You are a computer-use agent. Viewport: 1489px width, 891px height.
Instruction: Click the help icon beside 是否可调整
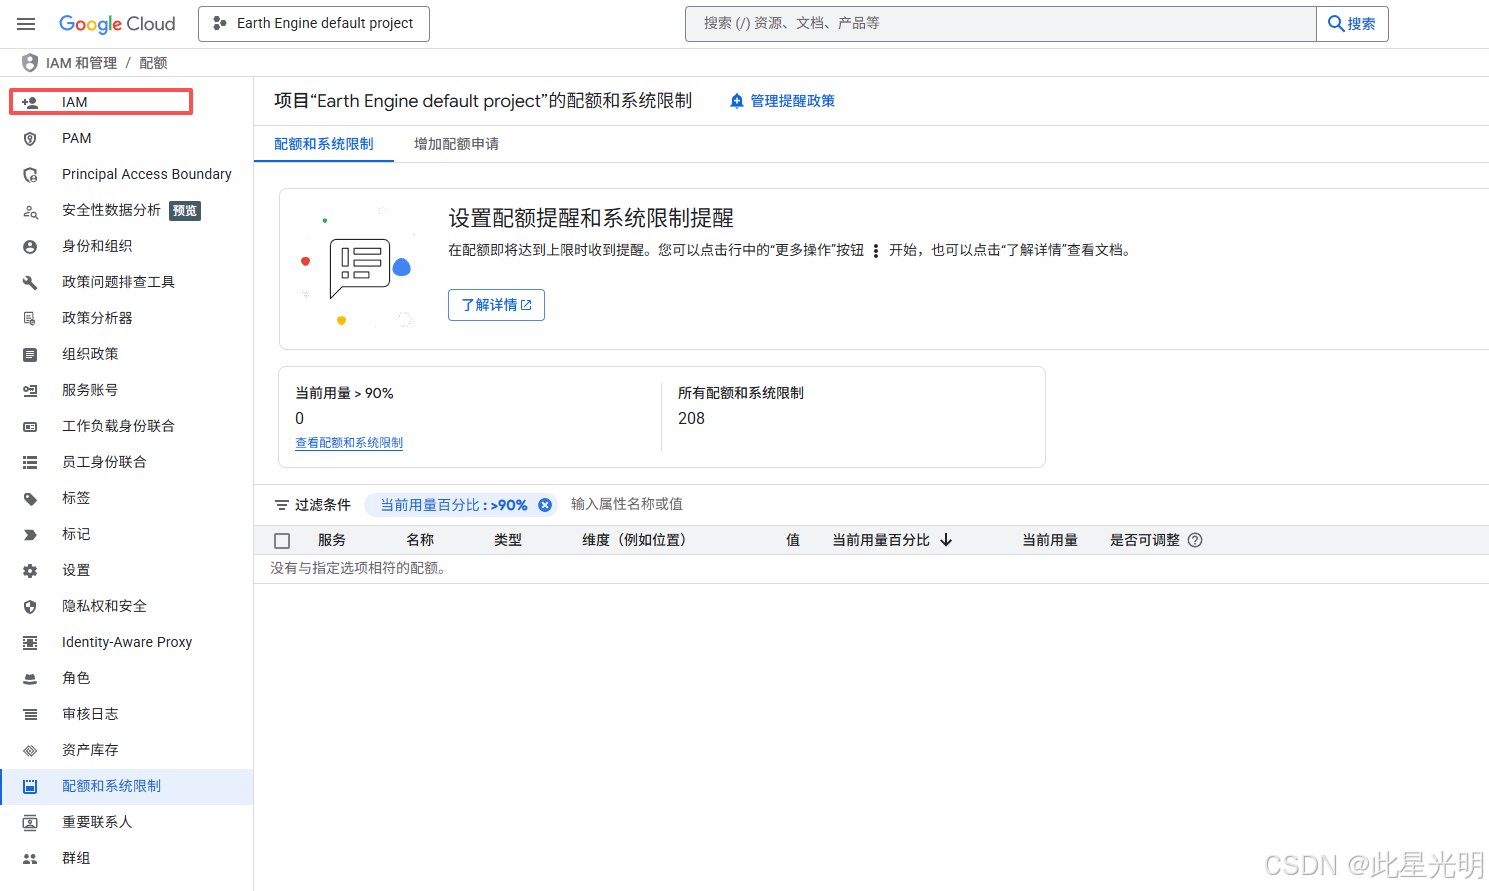tap(1197, 539)
